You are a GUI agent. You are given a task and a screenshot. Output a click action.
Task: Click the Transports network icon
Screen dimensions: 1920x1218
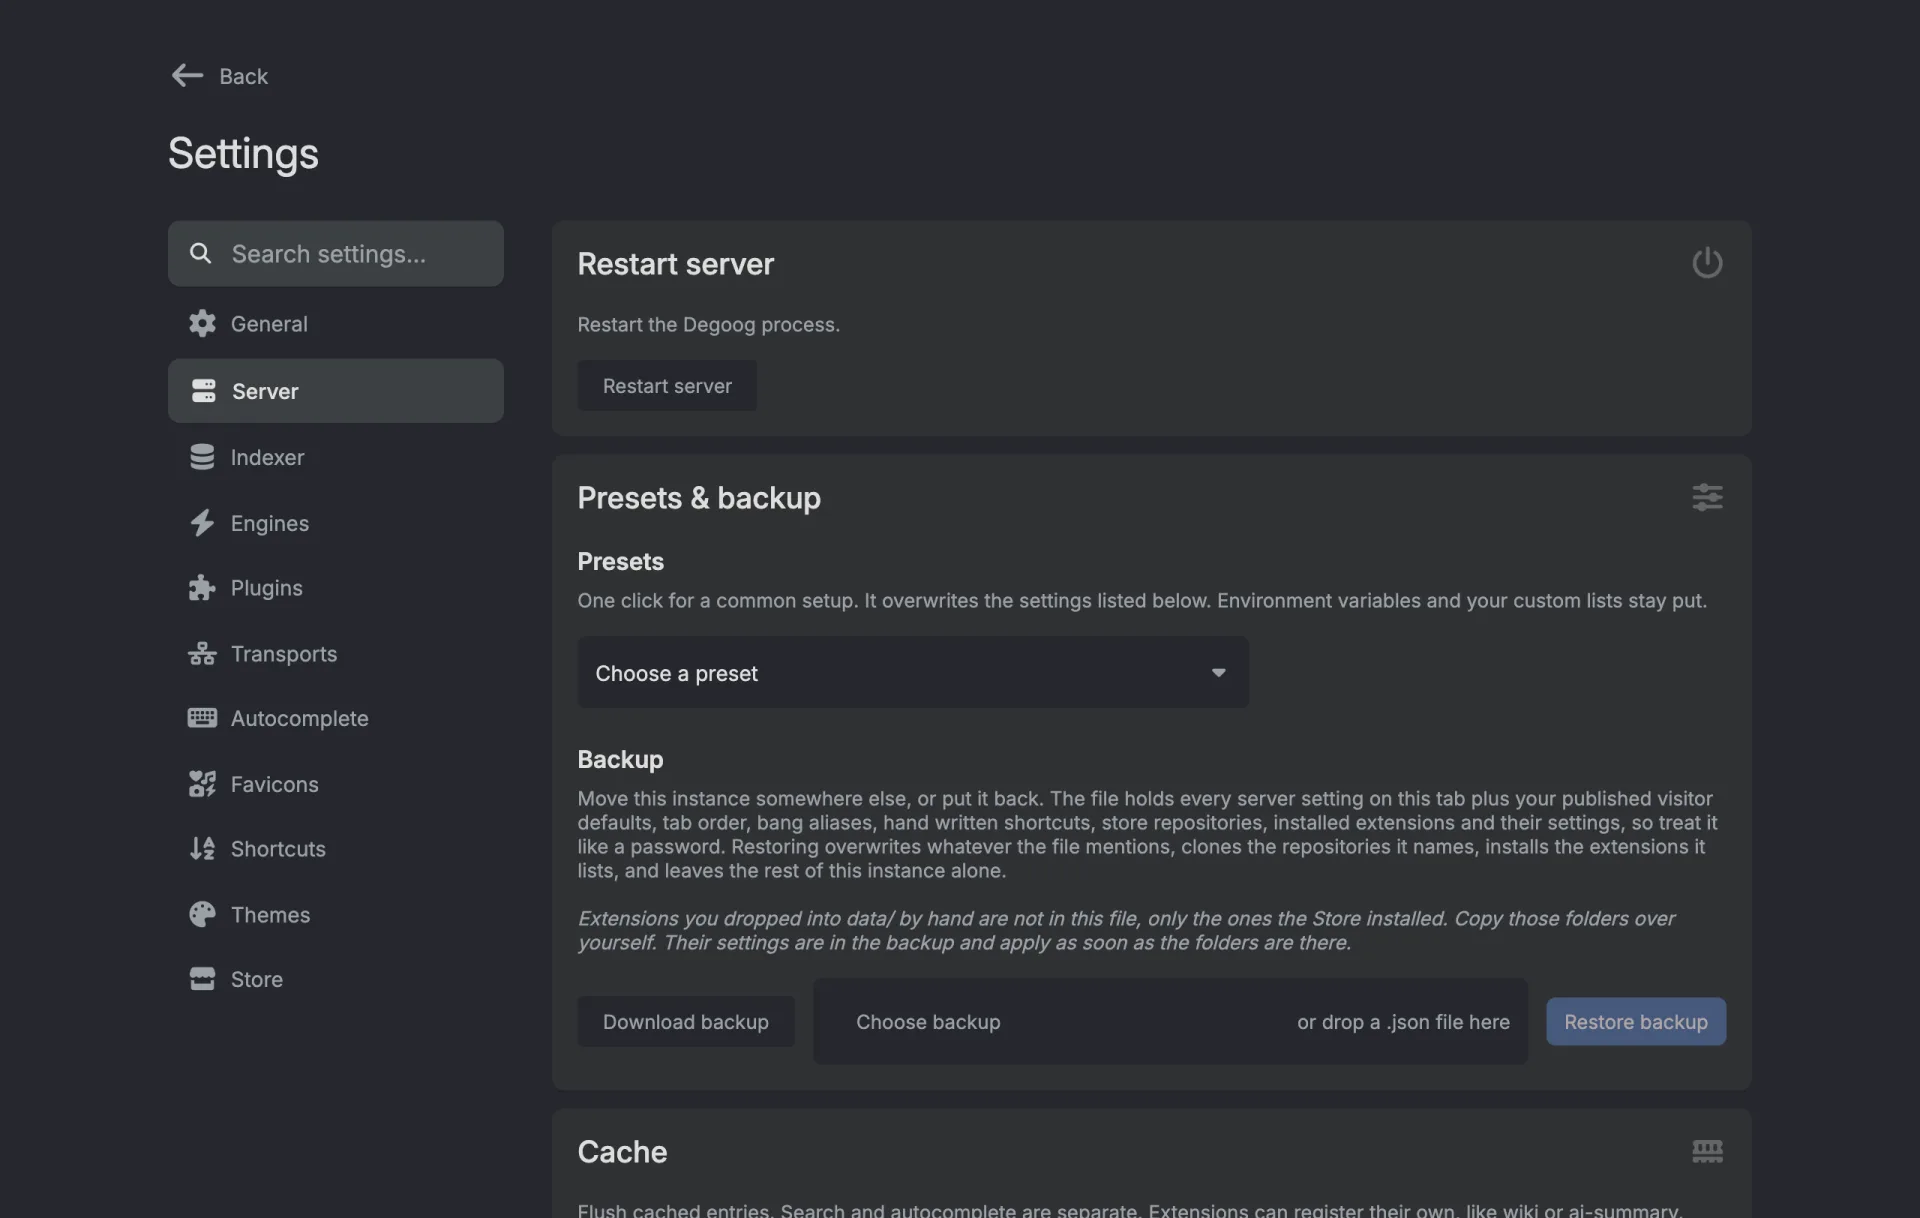[x=202, y=654]
